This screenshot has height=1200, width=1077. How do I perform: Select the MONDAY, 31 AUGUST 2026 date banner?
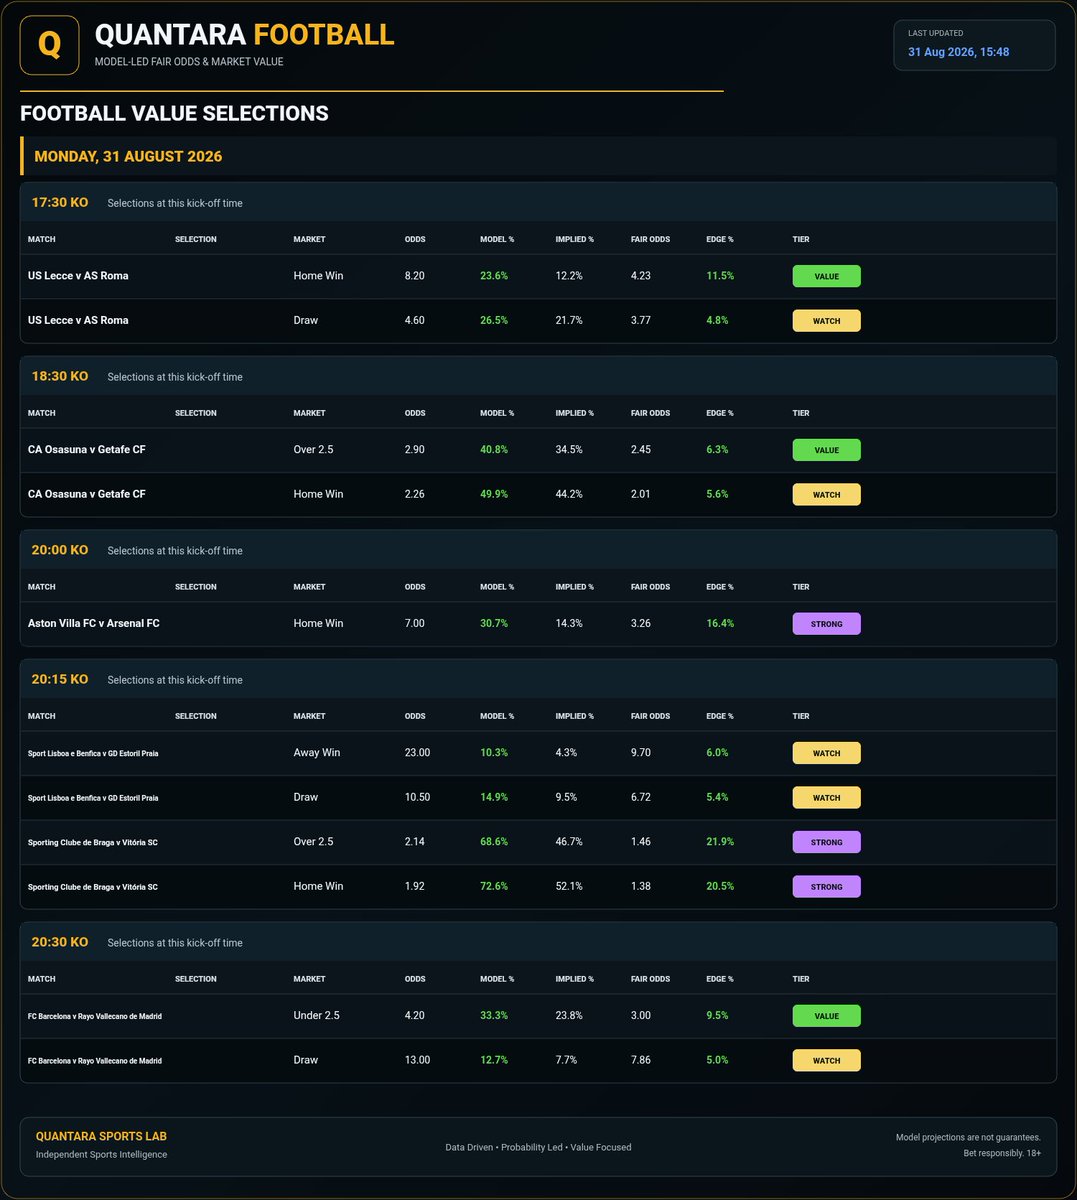tap(538, 156)
